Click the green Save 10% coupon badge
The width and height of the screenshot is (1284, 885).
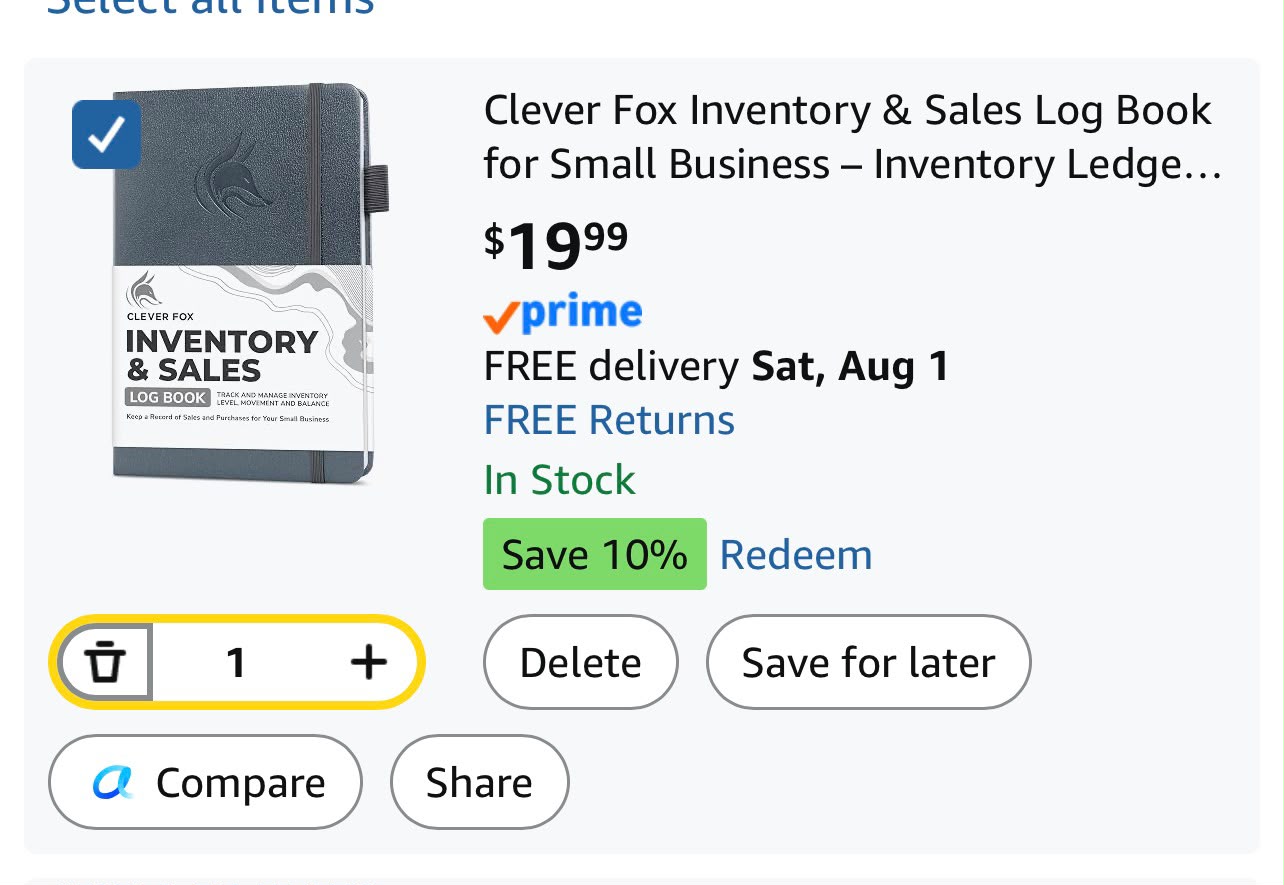coord(594,554)
